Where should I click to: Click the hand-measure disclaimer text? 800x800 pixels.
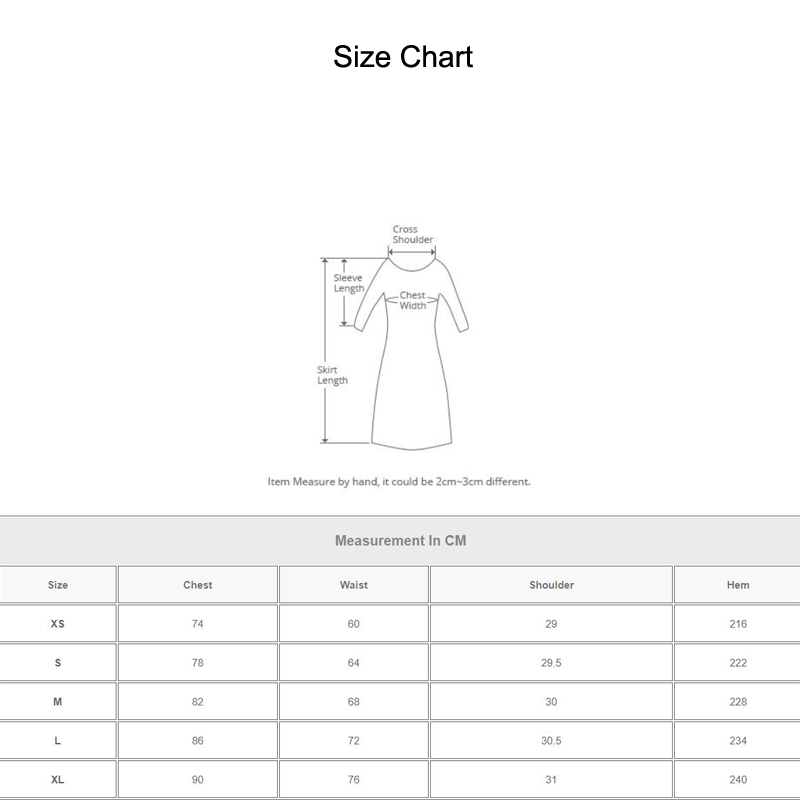coord(399,481)
